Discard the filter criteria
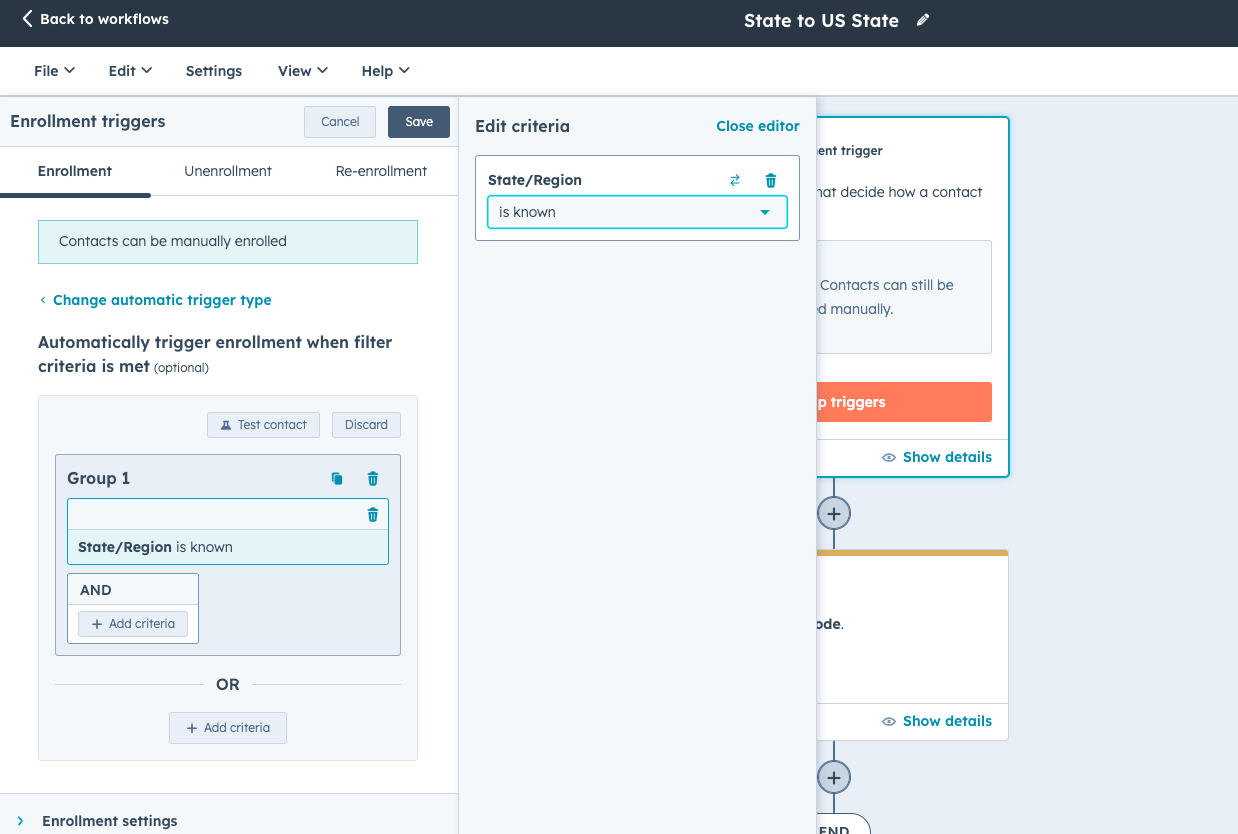The image size is (1238, 834). [x=366, y=425]
